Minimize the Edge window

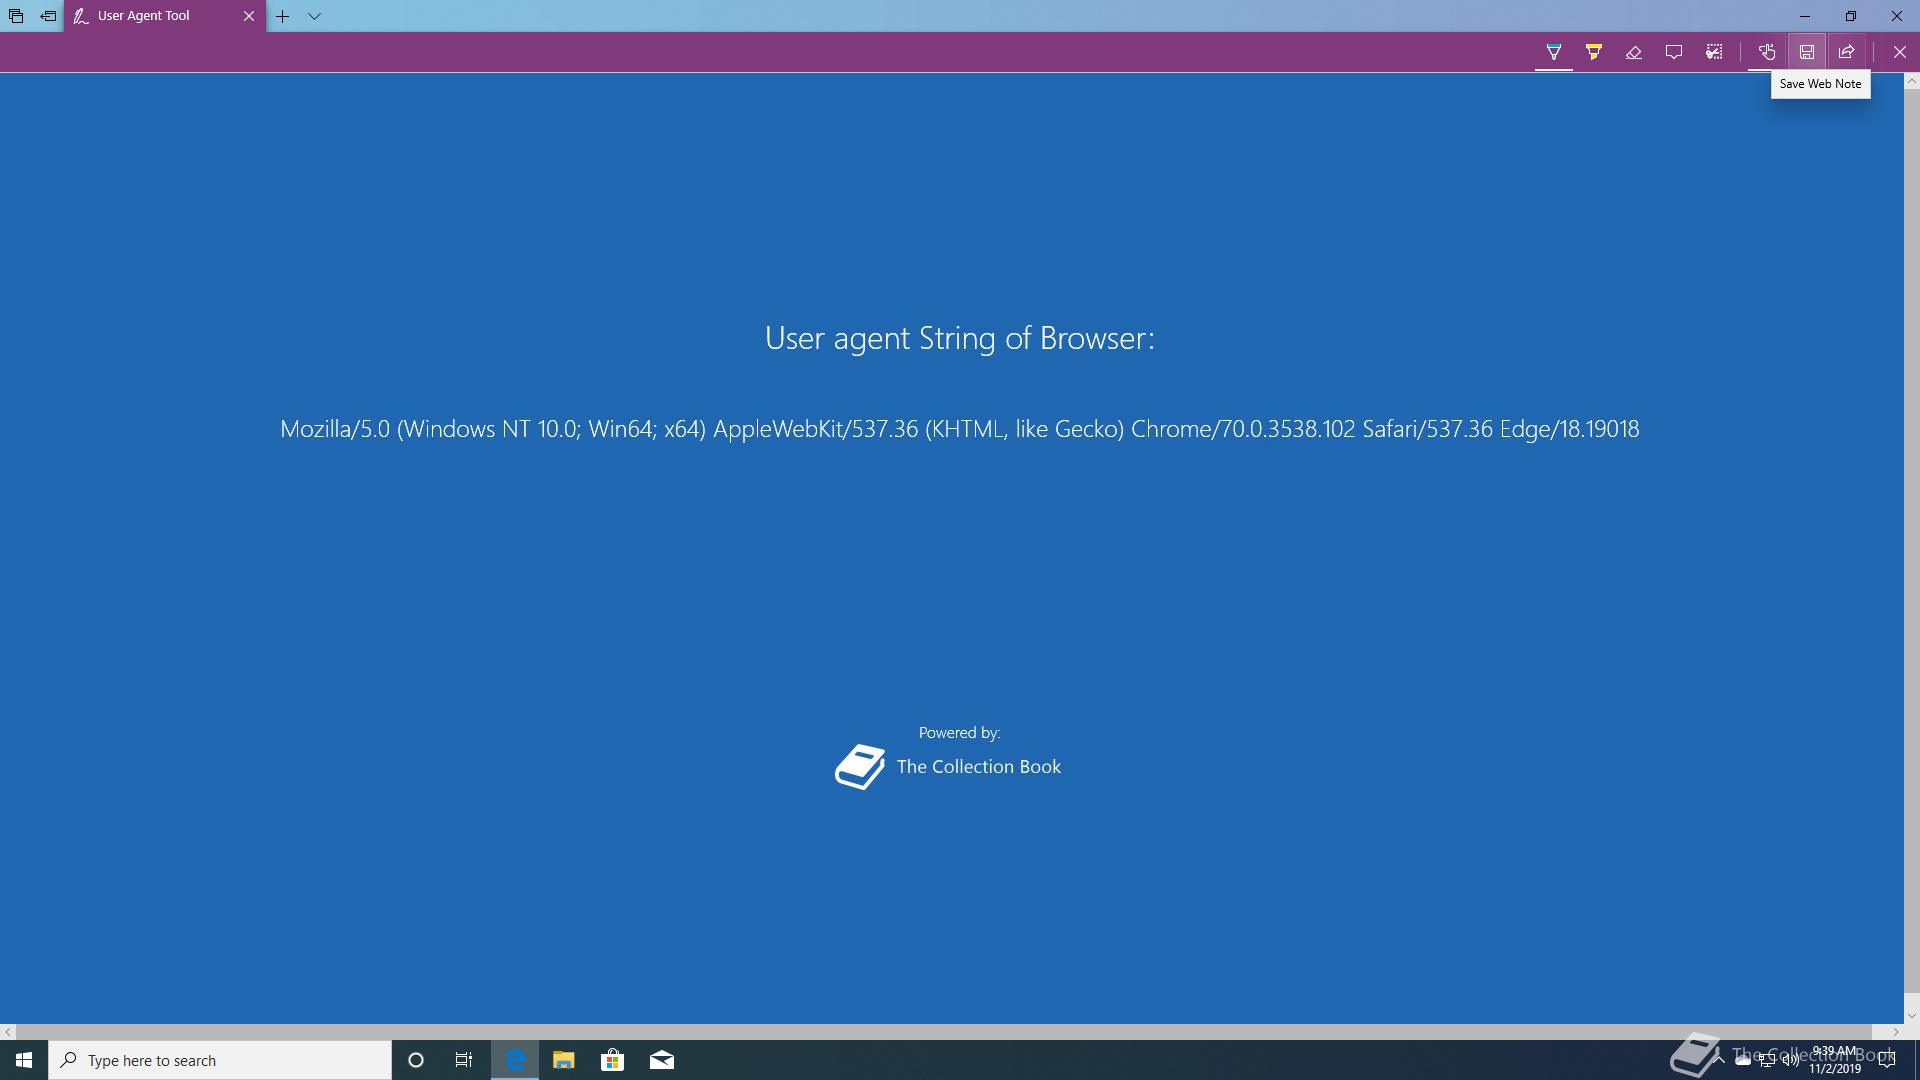click(1804, 16)
